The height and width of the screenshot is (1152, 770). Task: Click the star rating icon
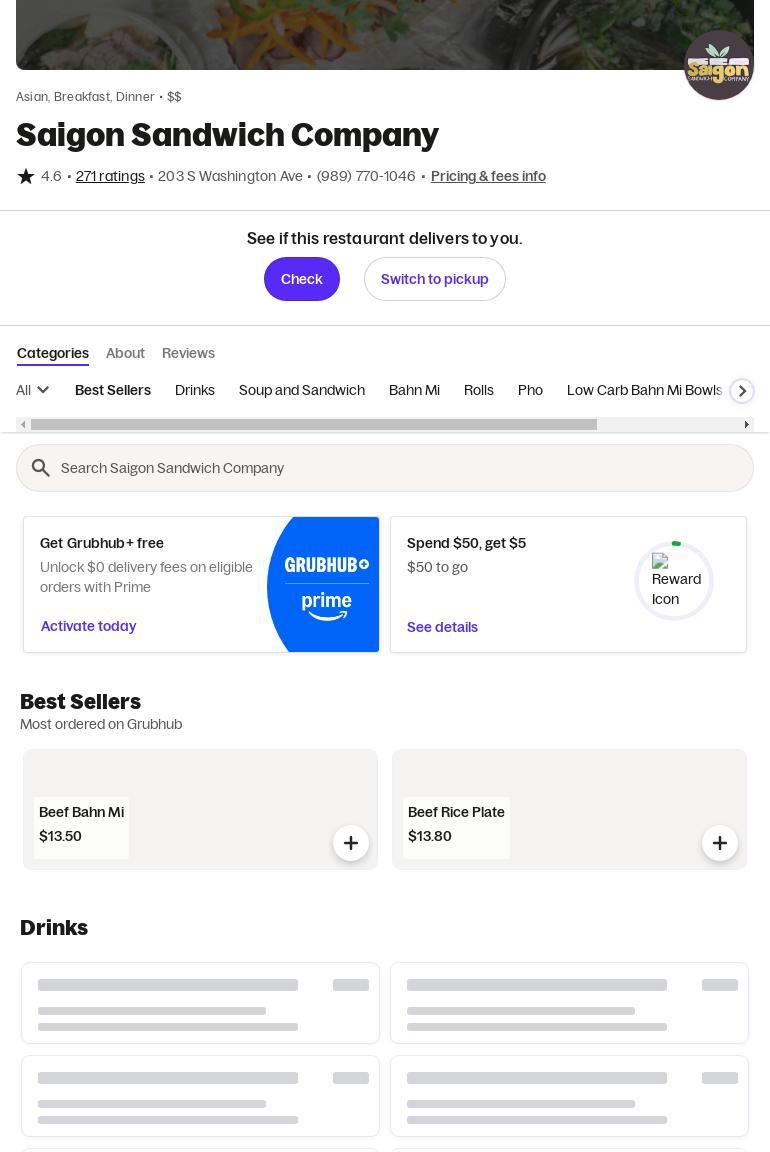(26, 176)
